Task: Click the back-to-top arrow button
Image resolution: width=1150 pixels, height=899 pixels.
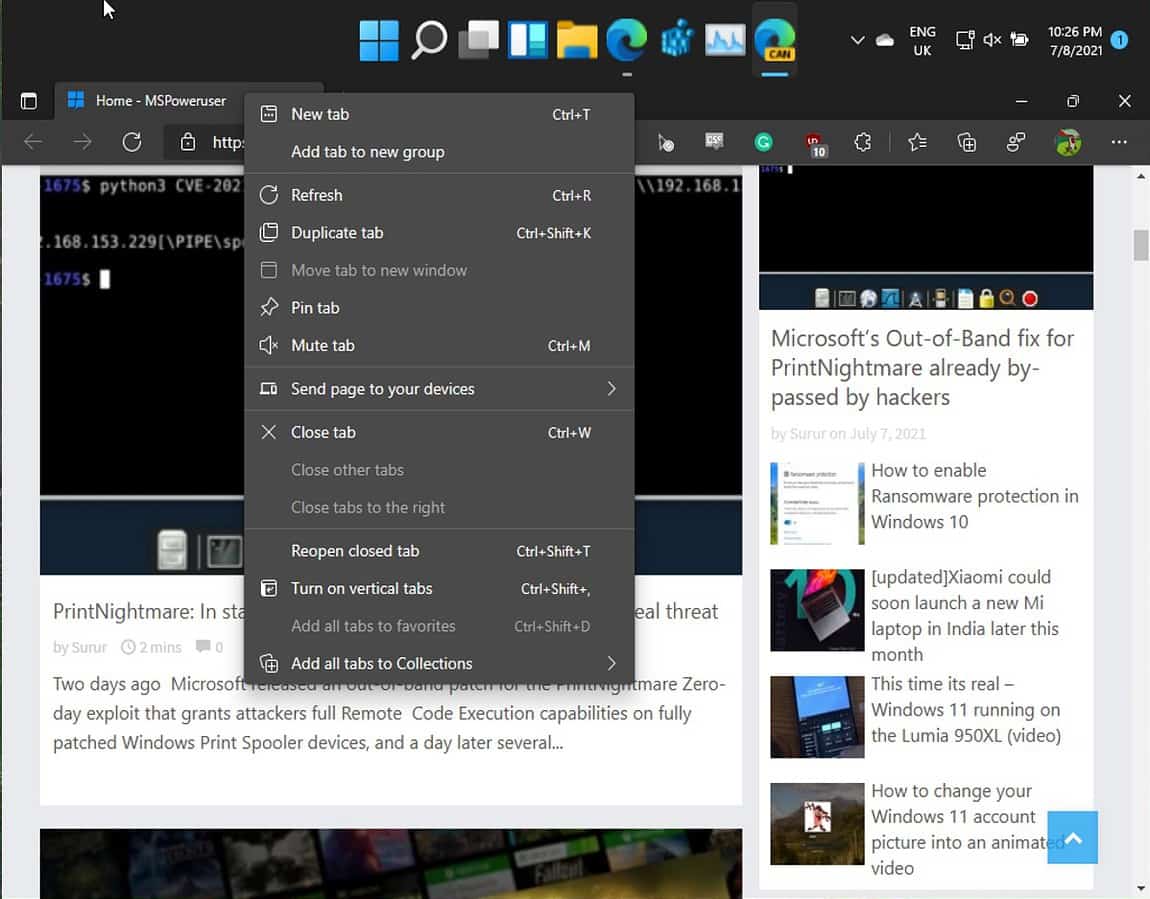Action: coord(1072,838)
